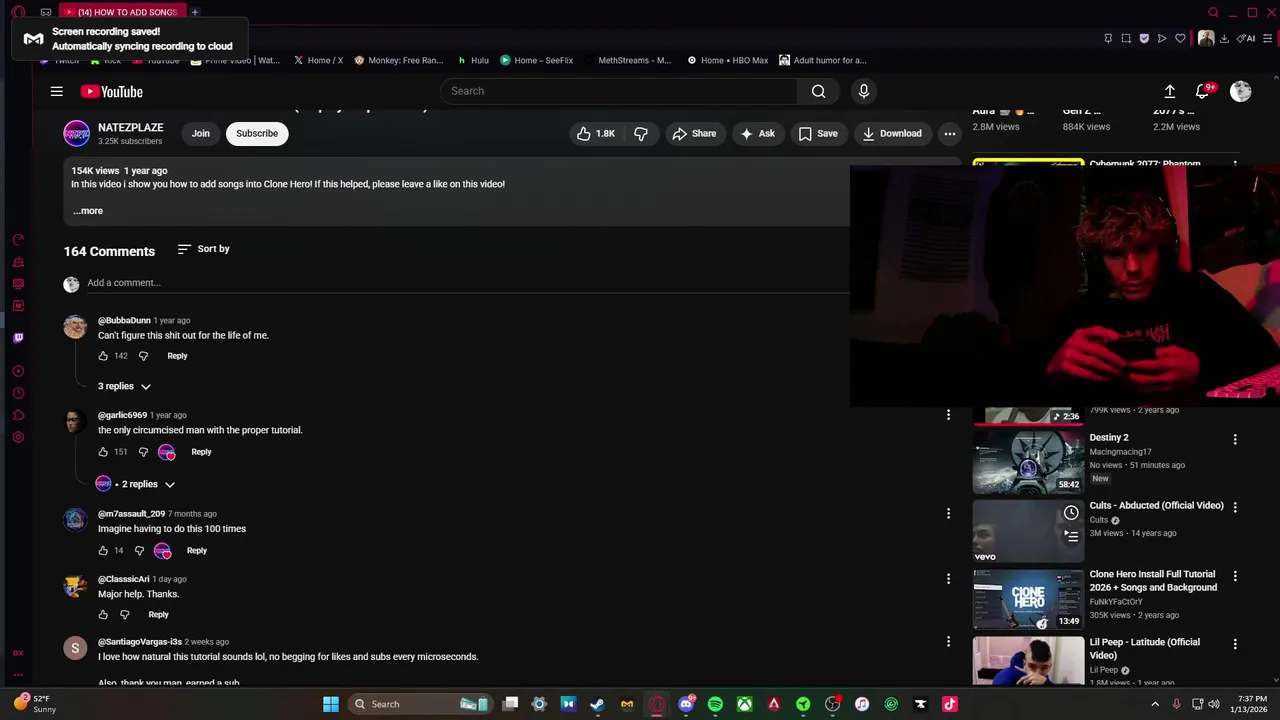Click the create upload arrow icon
This screenshot has width=1280, height=720.
click(1170, 91)
